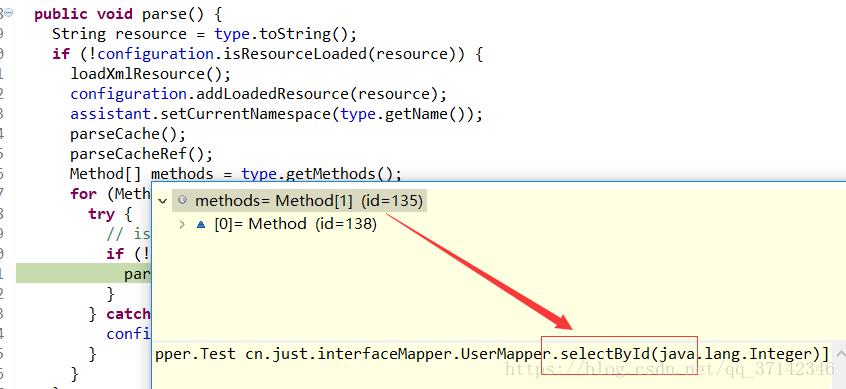The height and width of the screenshot is (389, 846).
Task: Click the 'for (Meth' loop line
Action: (110, 194)
